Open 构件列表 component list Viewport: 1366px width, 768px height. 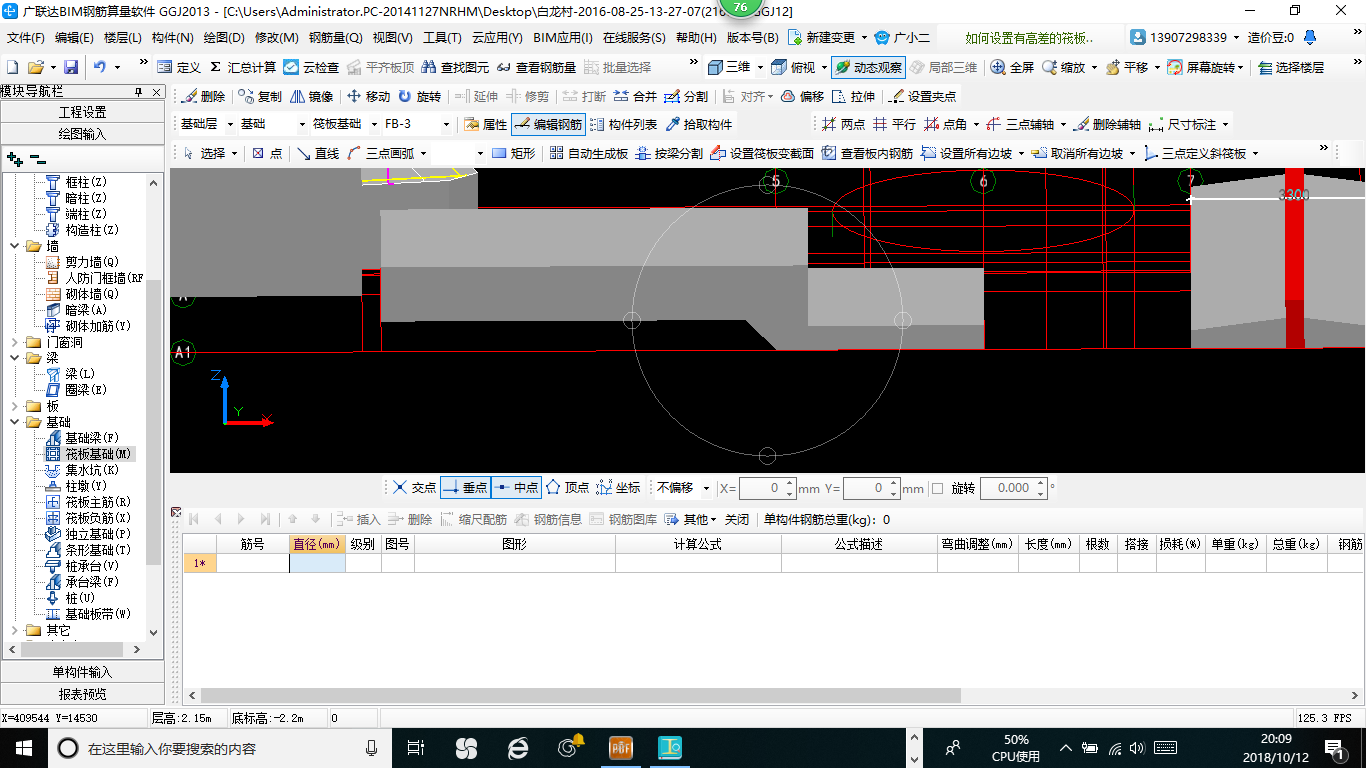(624, 125)
